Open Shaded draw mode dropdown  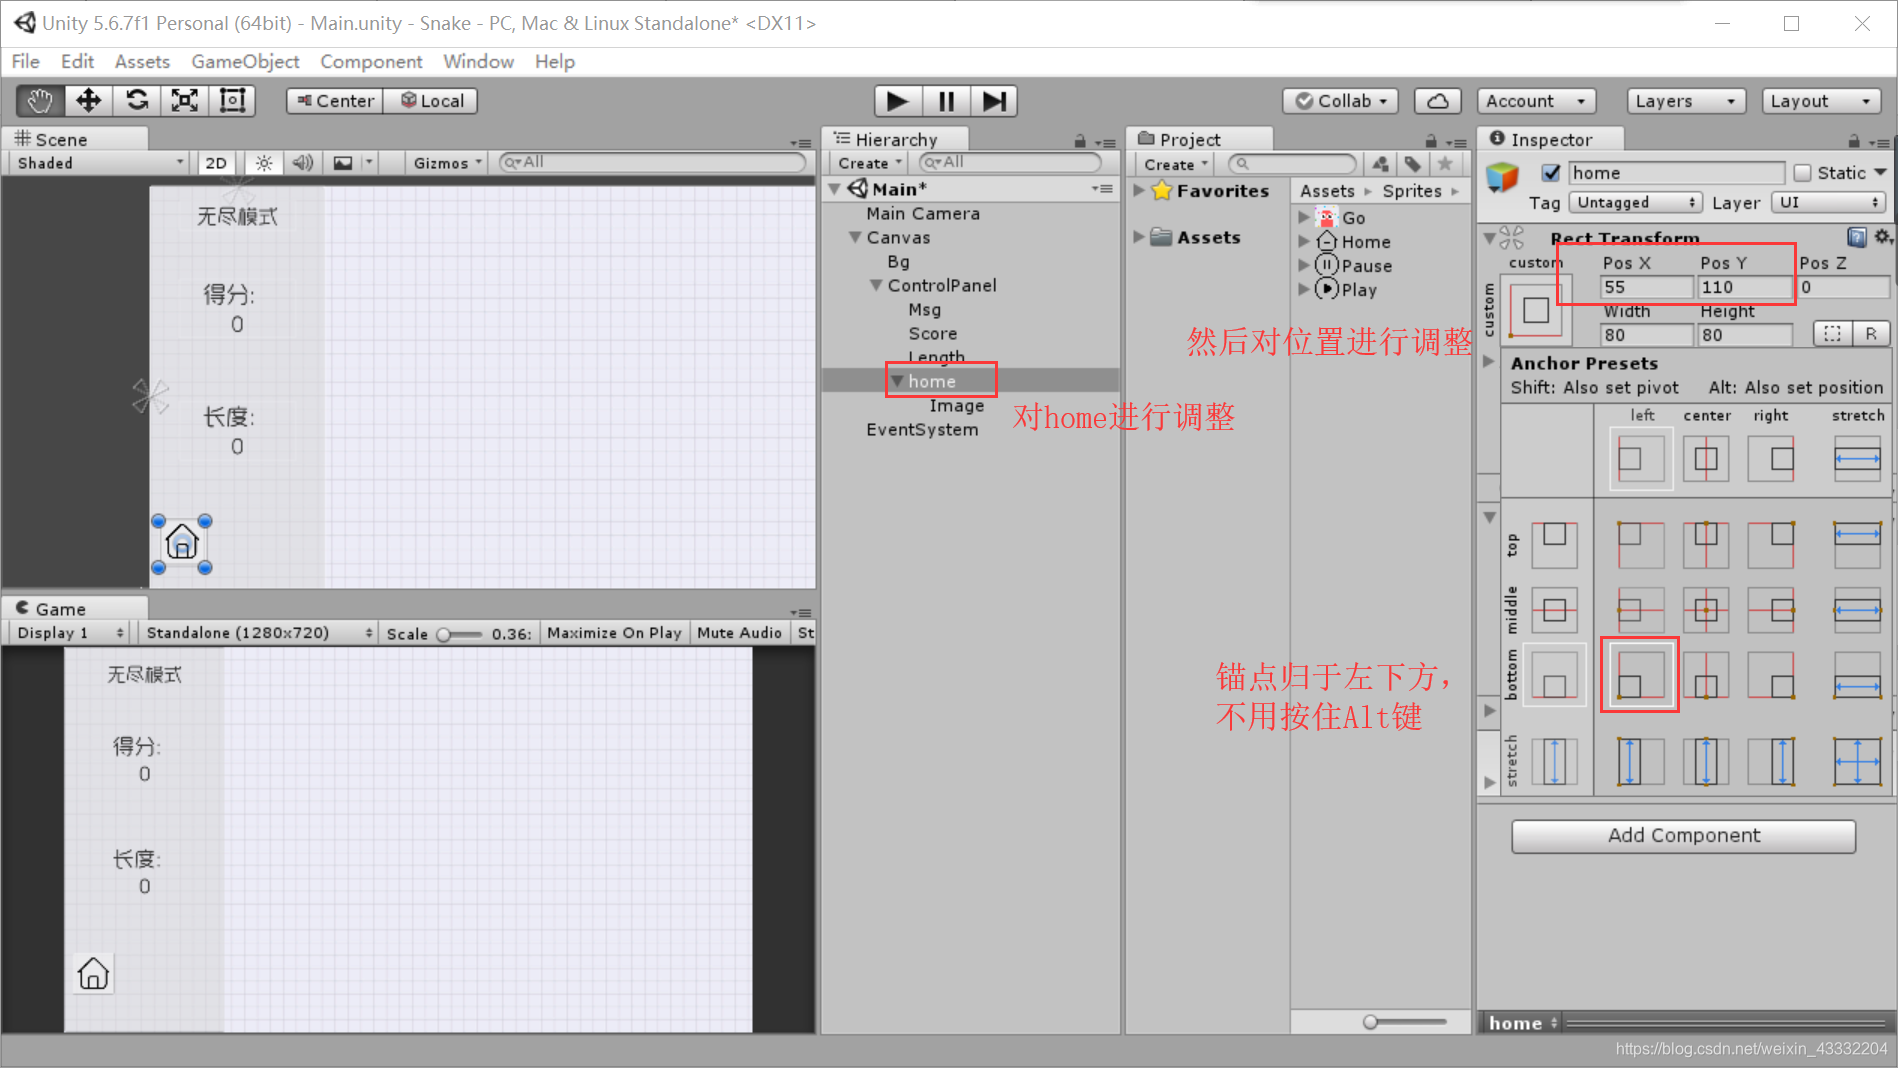pyautogui.click(x=98, y=163)
